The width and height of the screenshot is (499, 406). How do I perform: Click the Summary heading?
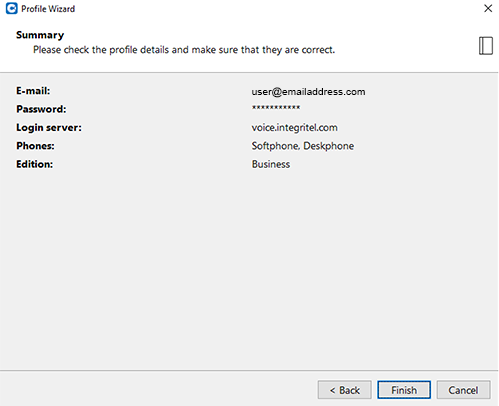(x=40, y=35)
